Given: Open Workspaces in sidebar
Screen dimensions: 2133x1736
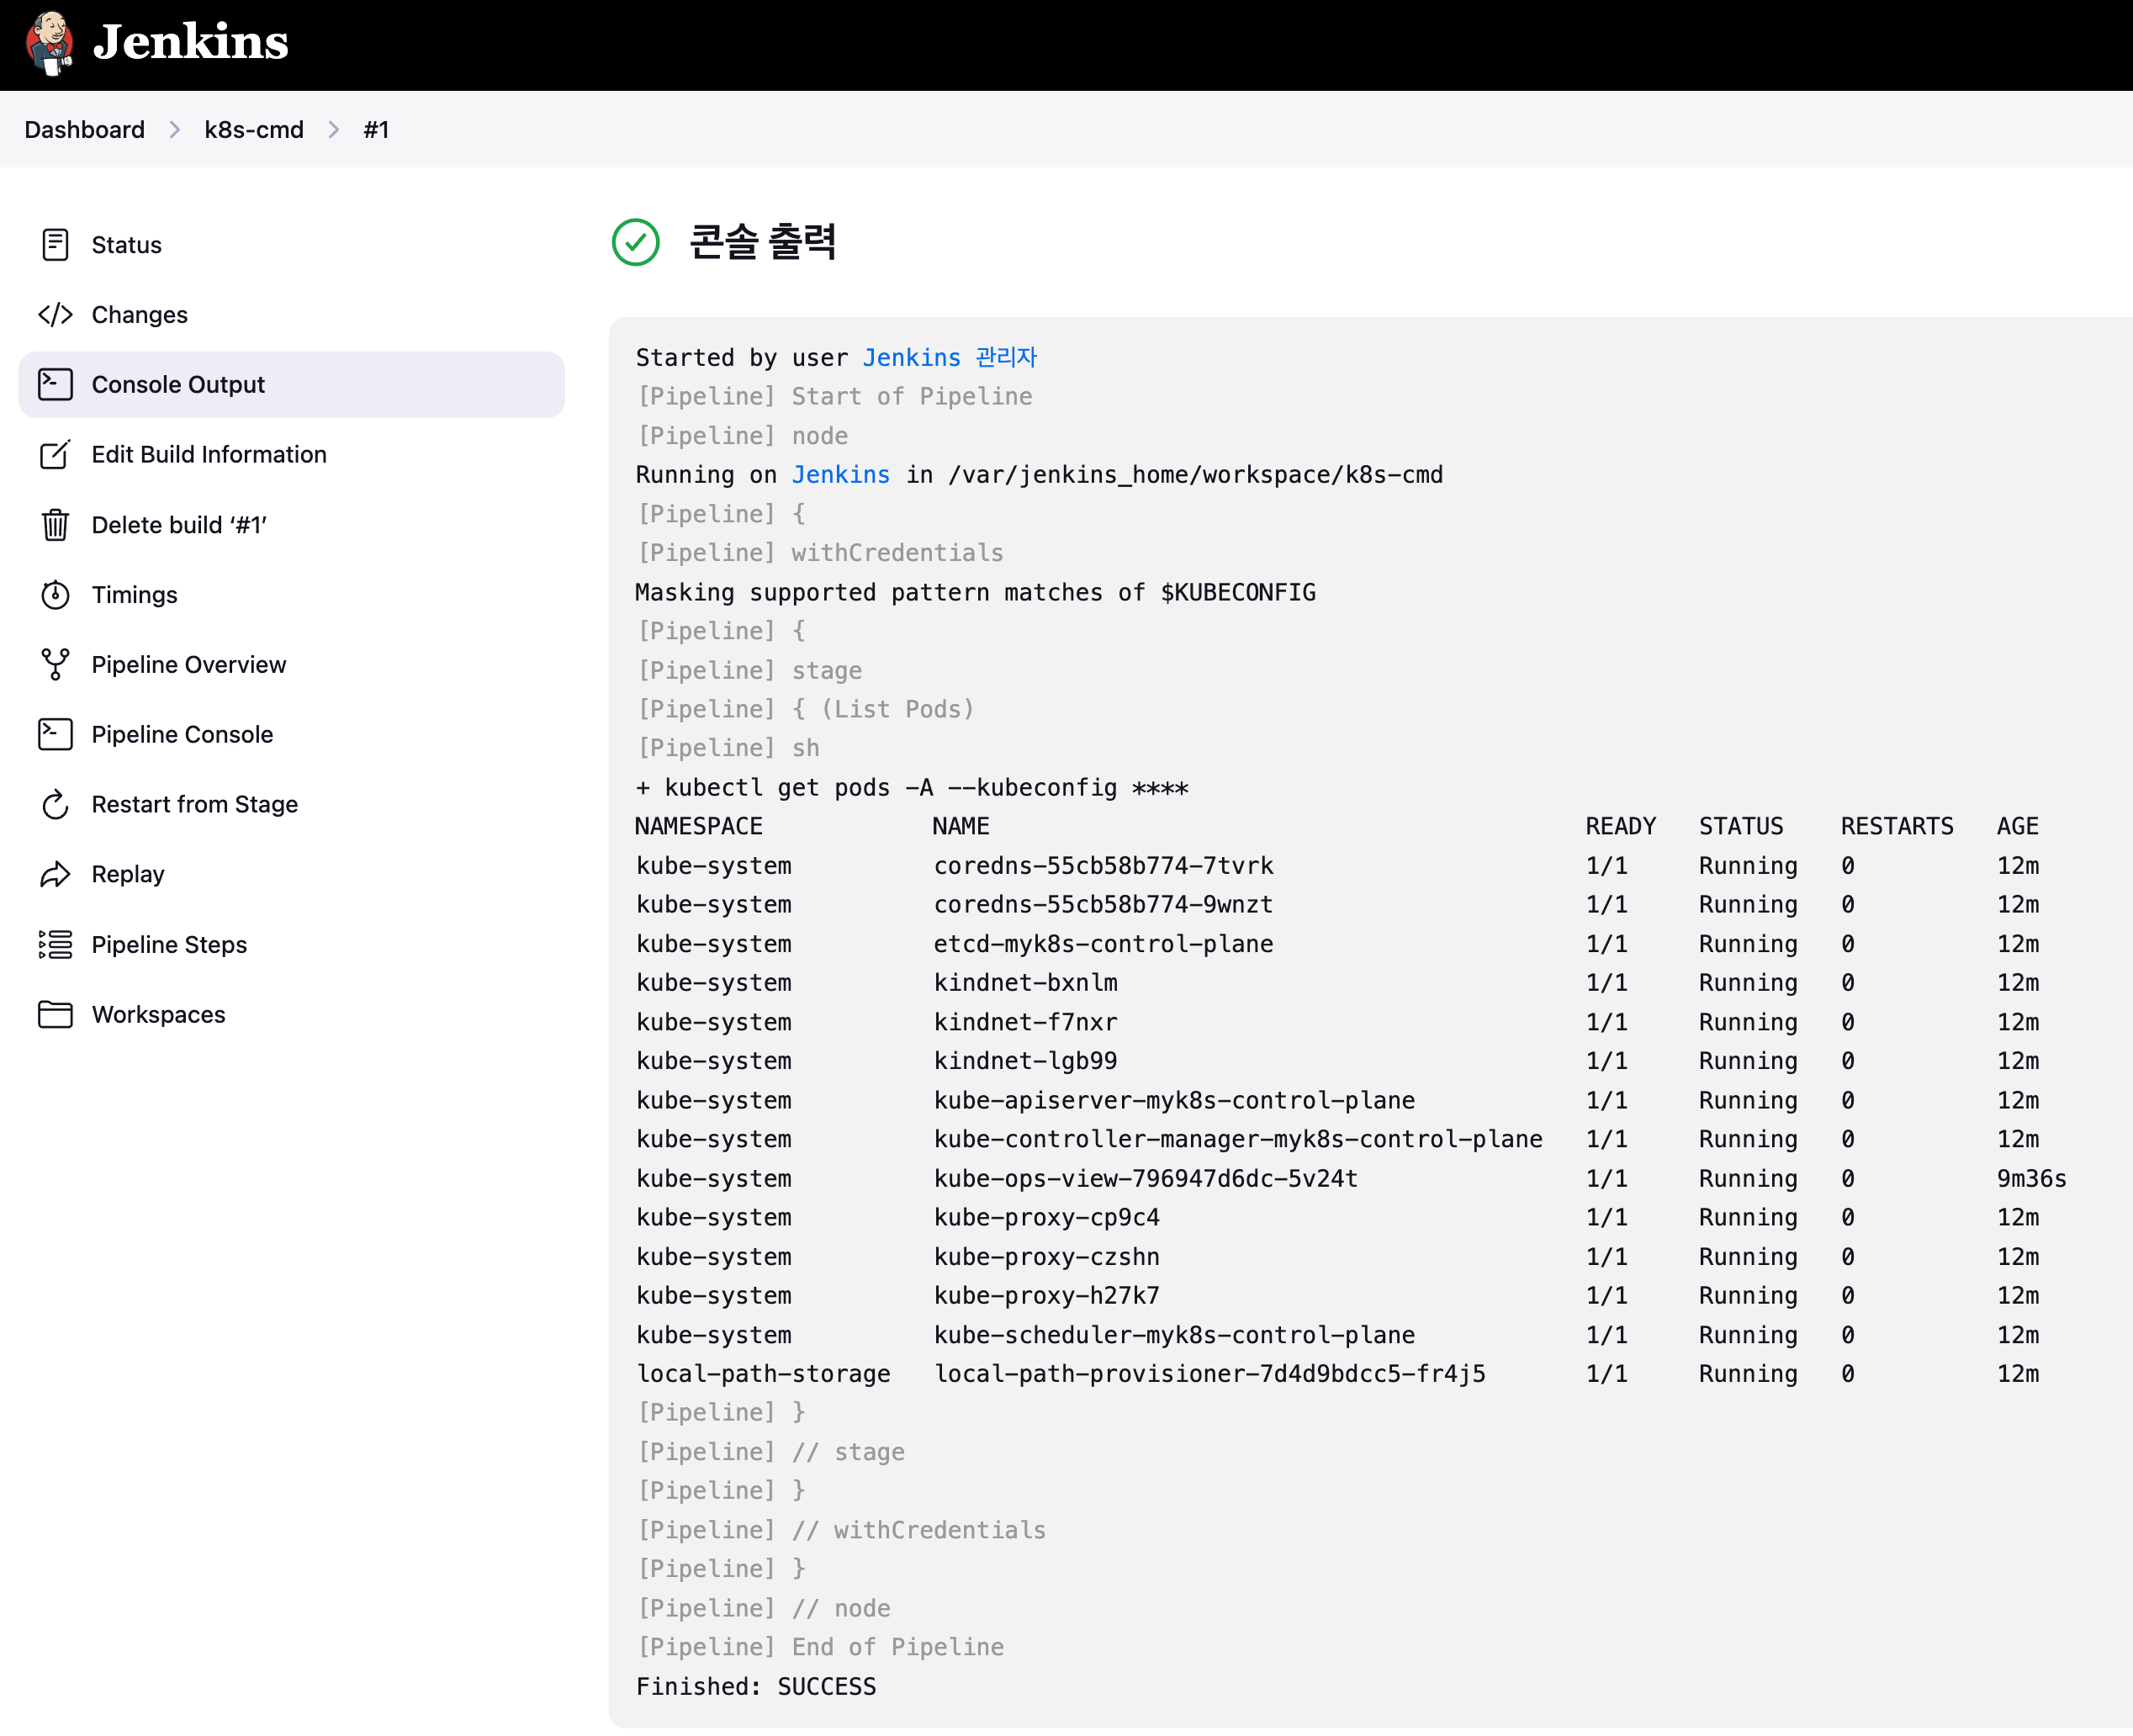Looking at the screenshot, I should click(x=292, y=1014).
